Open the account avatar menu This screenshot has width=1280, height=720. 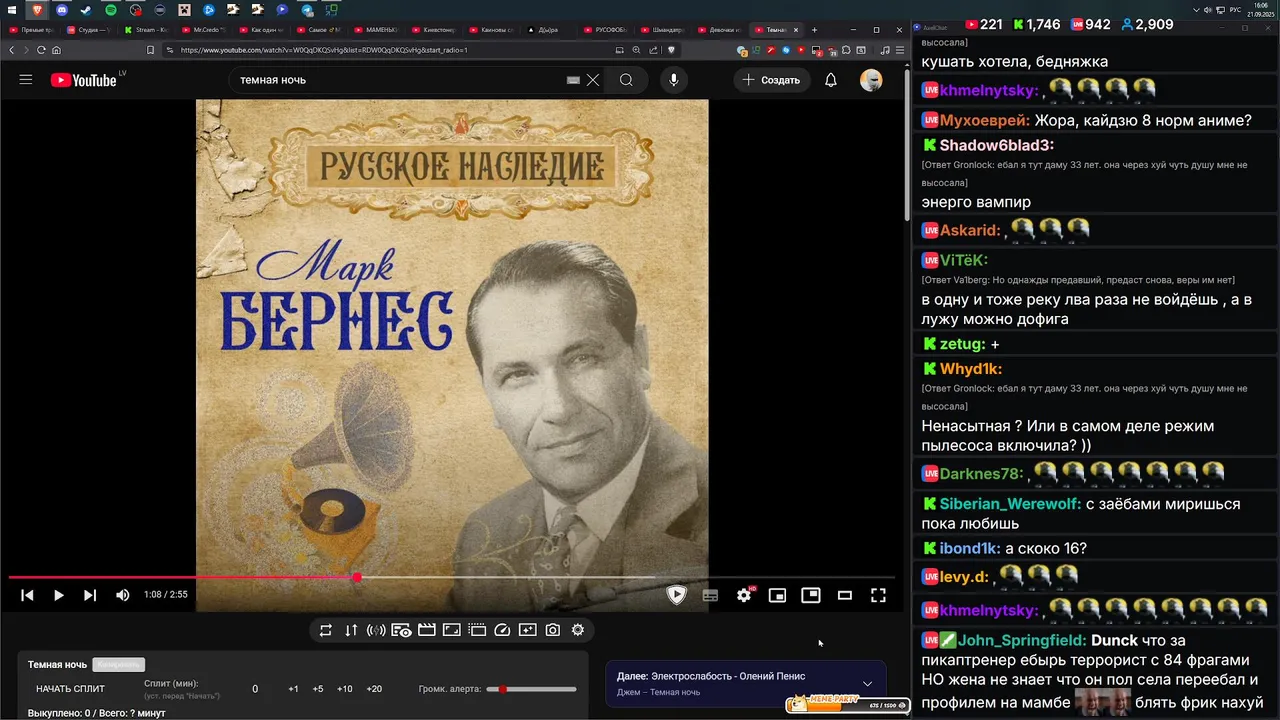point(871,80)
